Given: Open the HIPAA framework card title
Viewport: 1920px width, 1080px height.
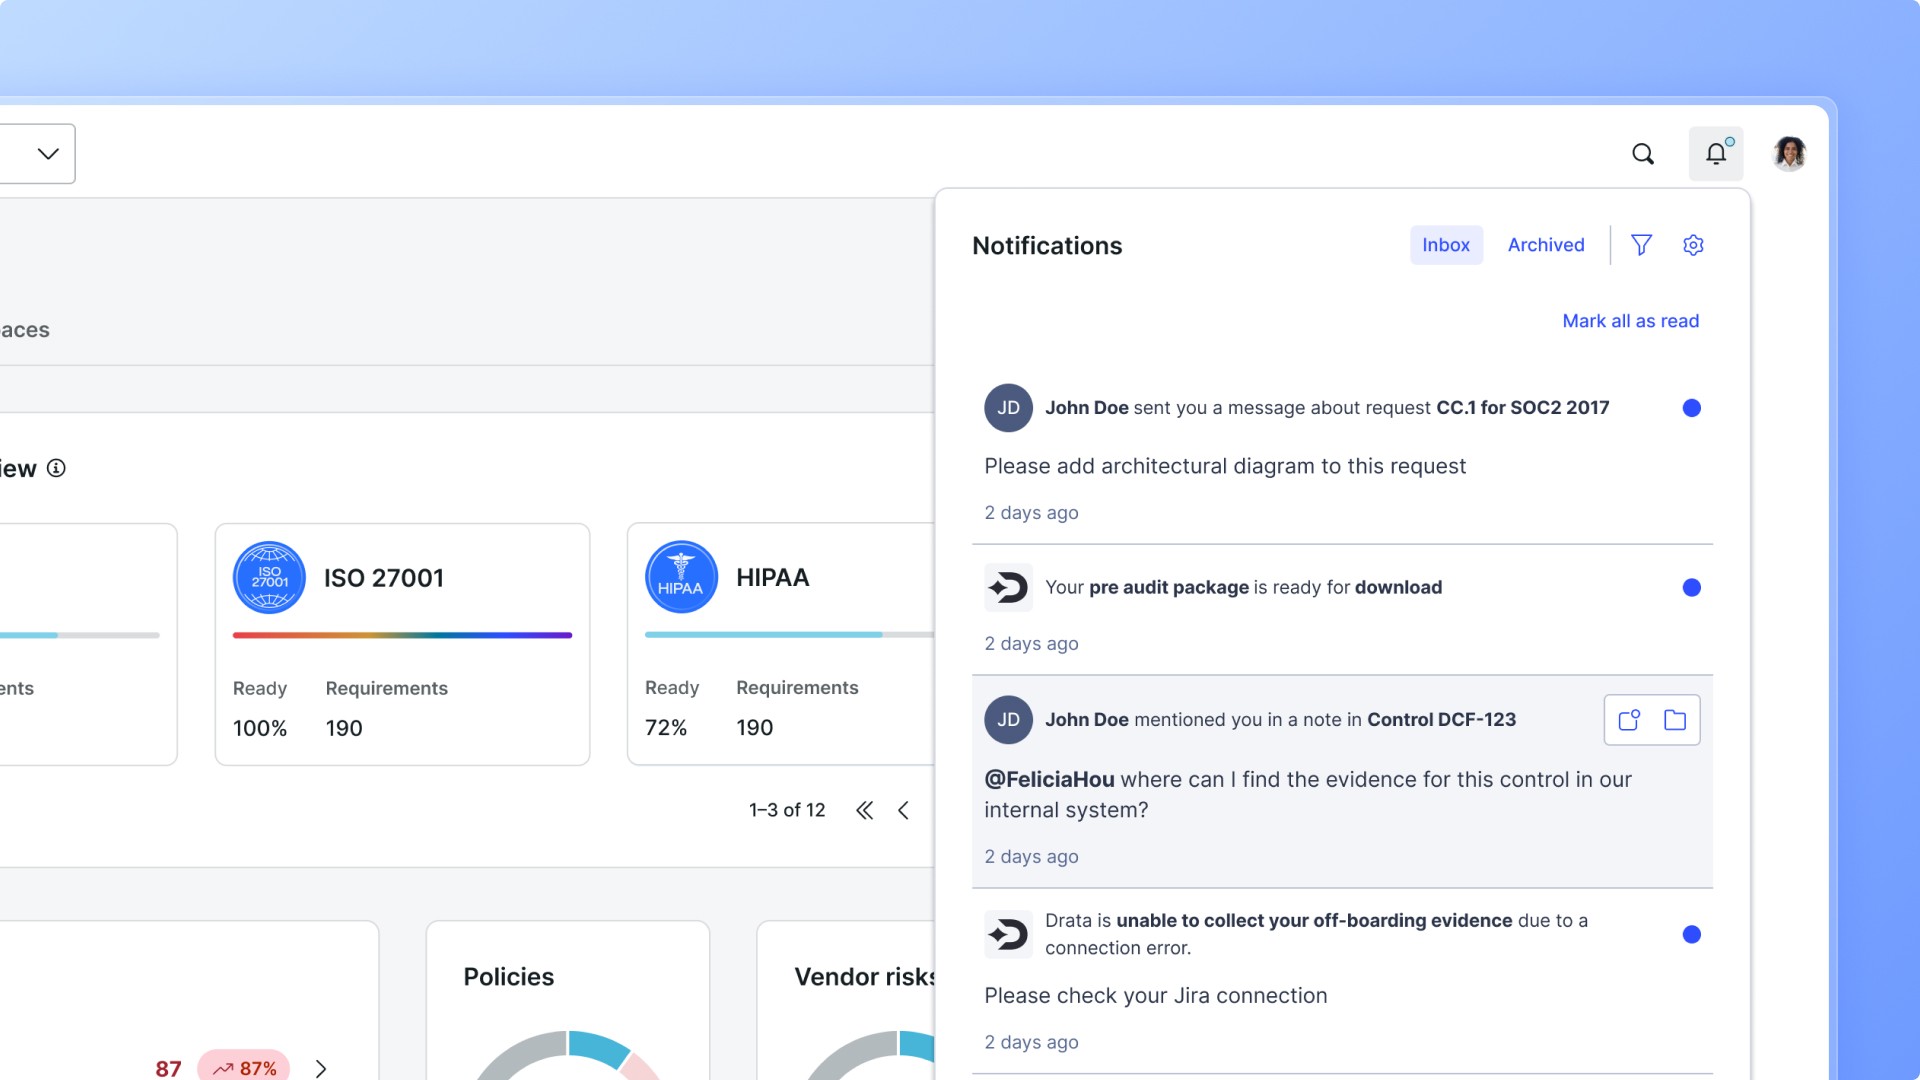Looking at the screenshot, I should tap(773, 577).
